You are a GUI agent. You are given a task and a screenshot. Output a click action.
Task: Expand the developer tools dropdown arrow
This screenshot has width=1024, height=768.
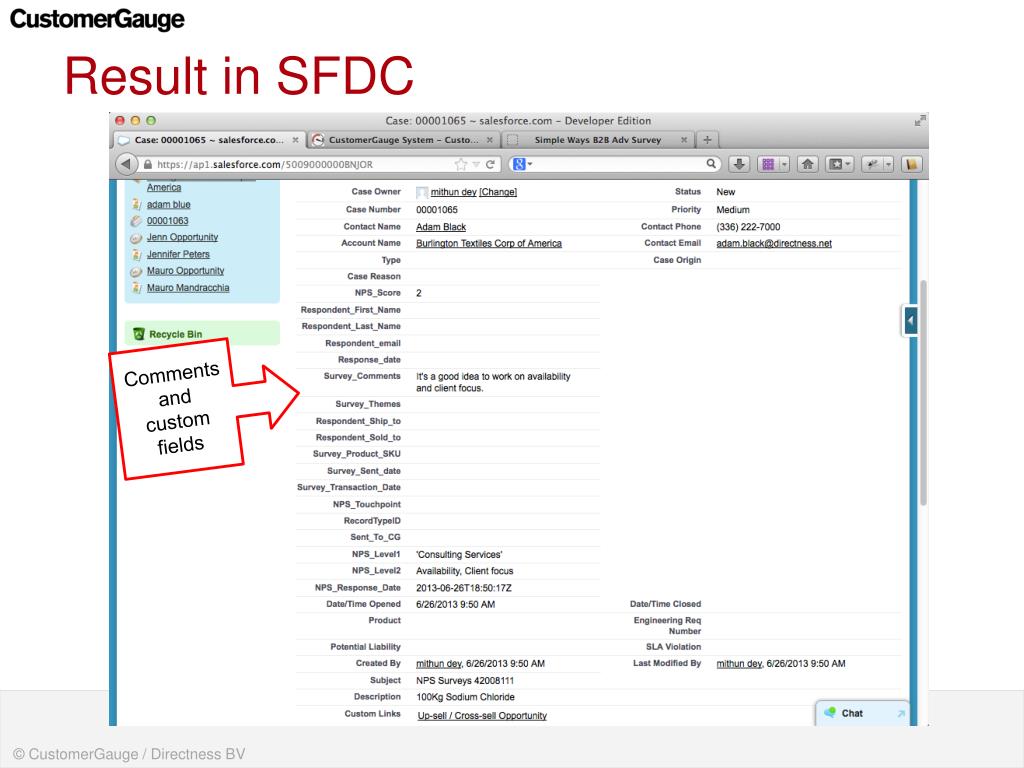[x=888, y=165]
